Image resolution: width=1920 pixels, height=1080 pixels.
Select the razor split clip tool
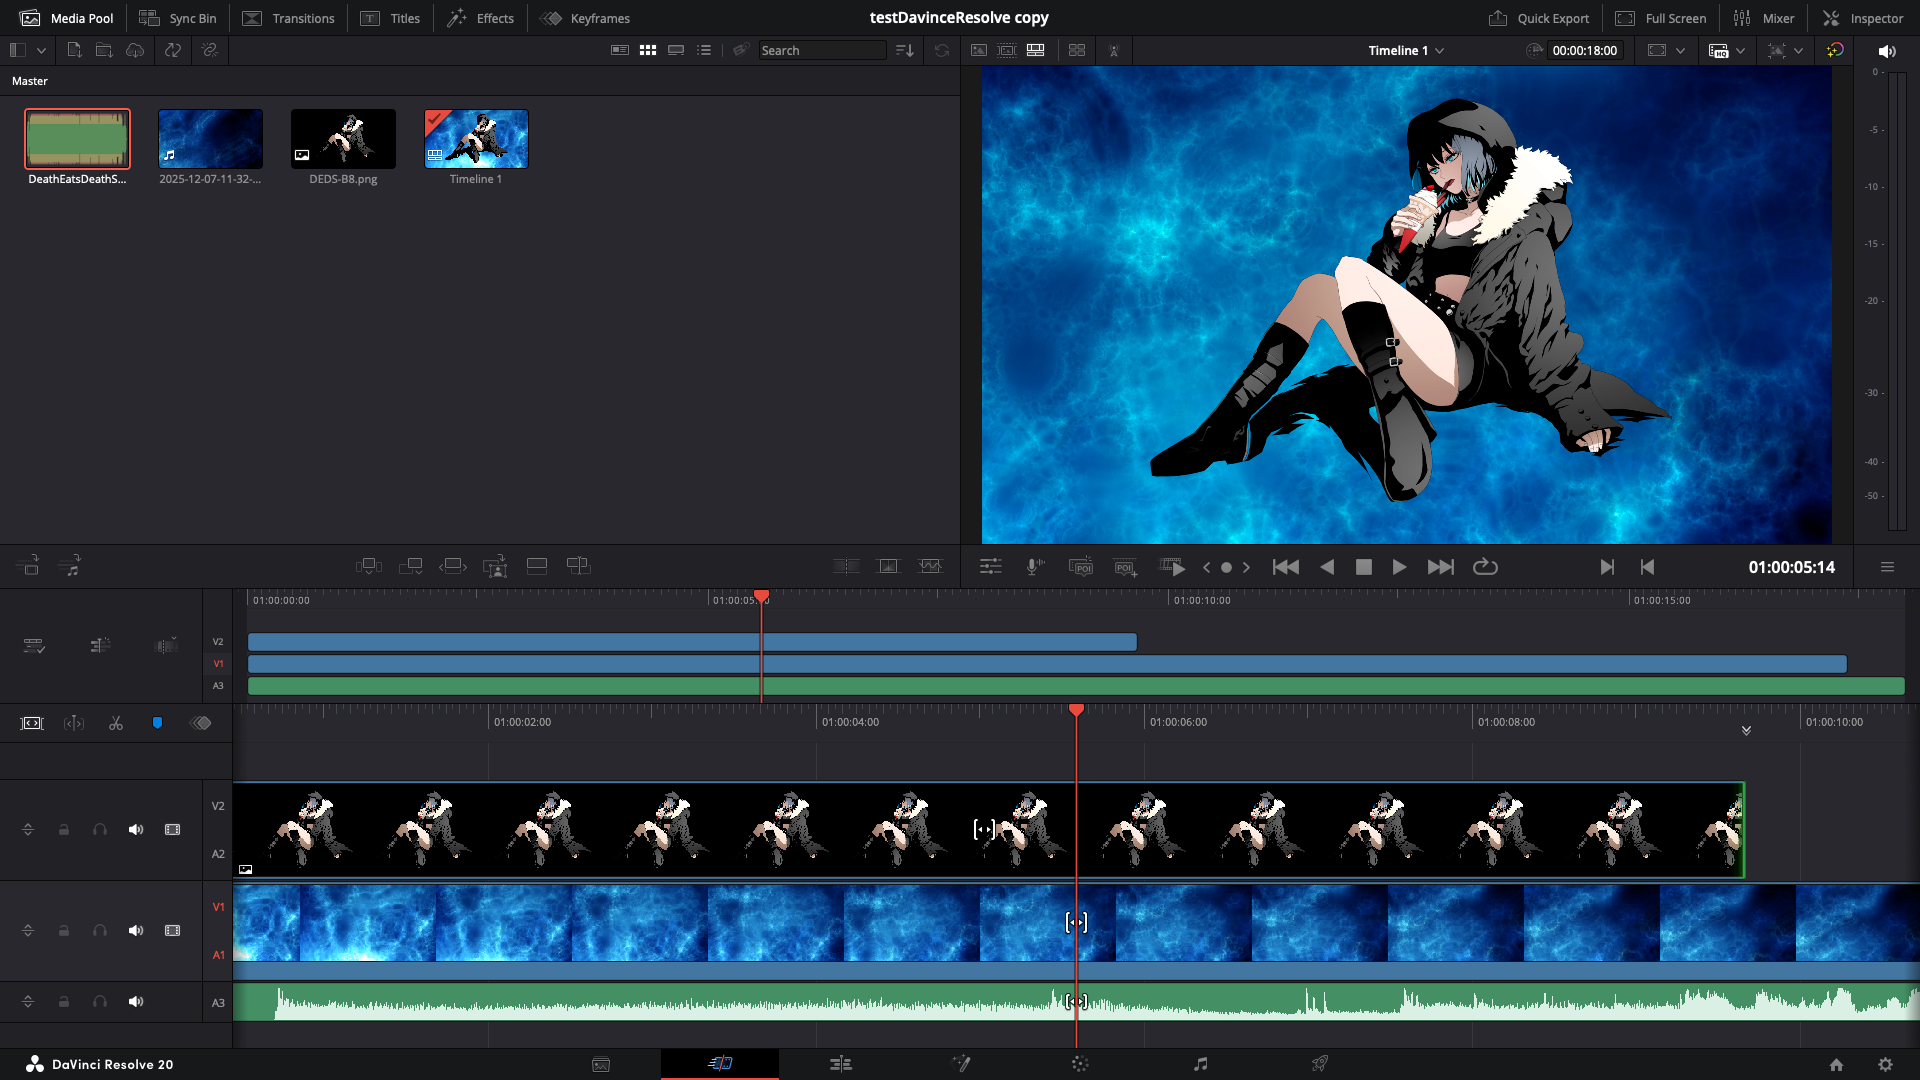pyautogui.click(x=116, y=723)
